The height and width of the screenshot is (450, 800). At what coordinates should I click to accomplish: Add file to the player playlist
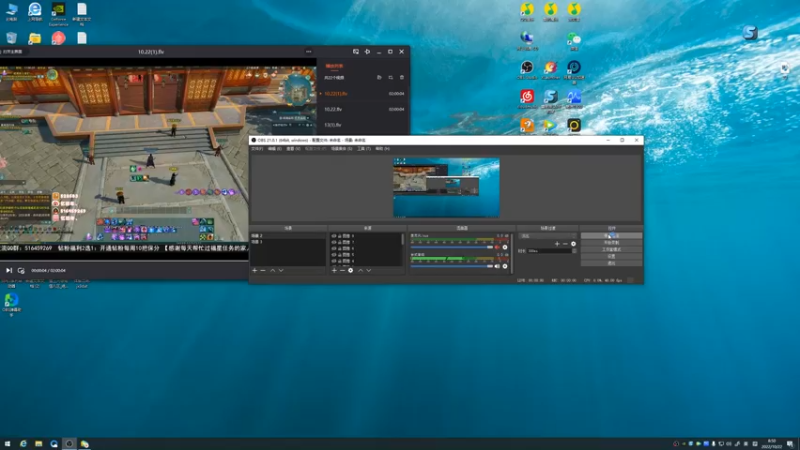379,78
